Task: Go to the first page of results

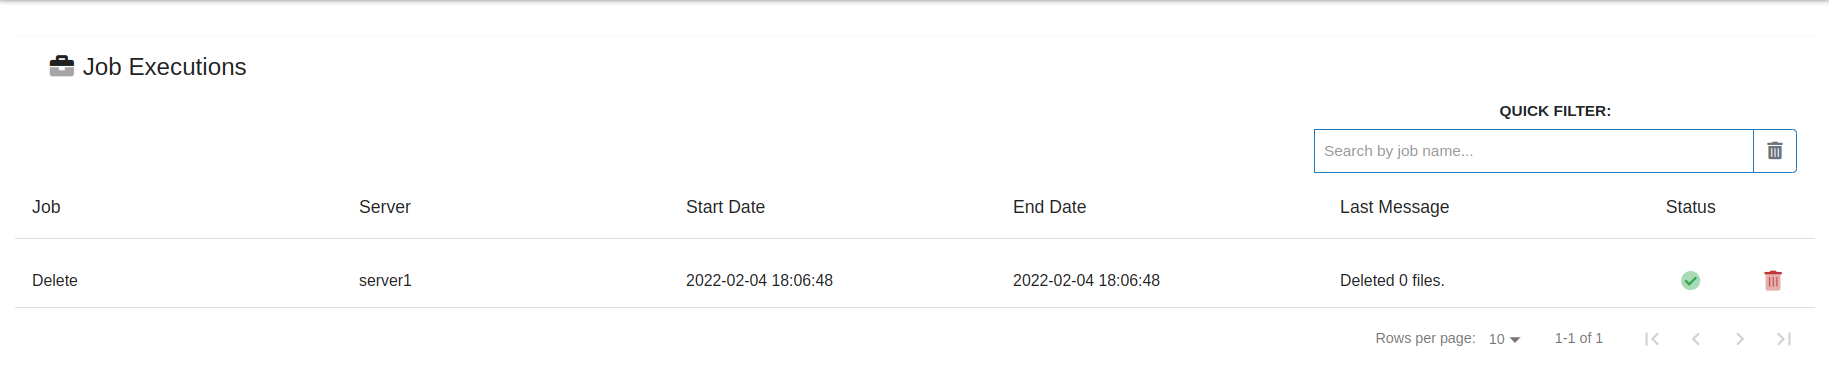Action: point(1652,339)
